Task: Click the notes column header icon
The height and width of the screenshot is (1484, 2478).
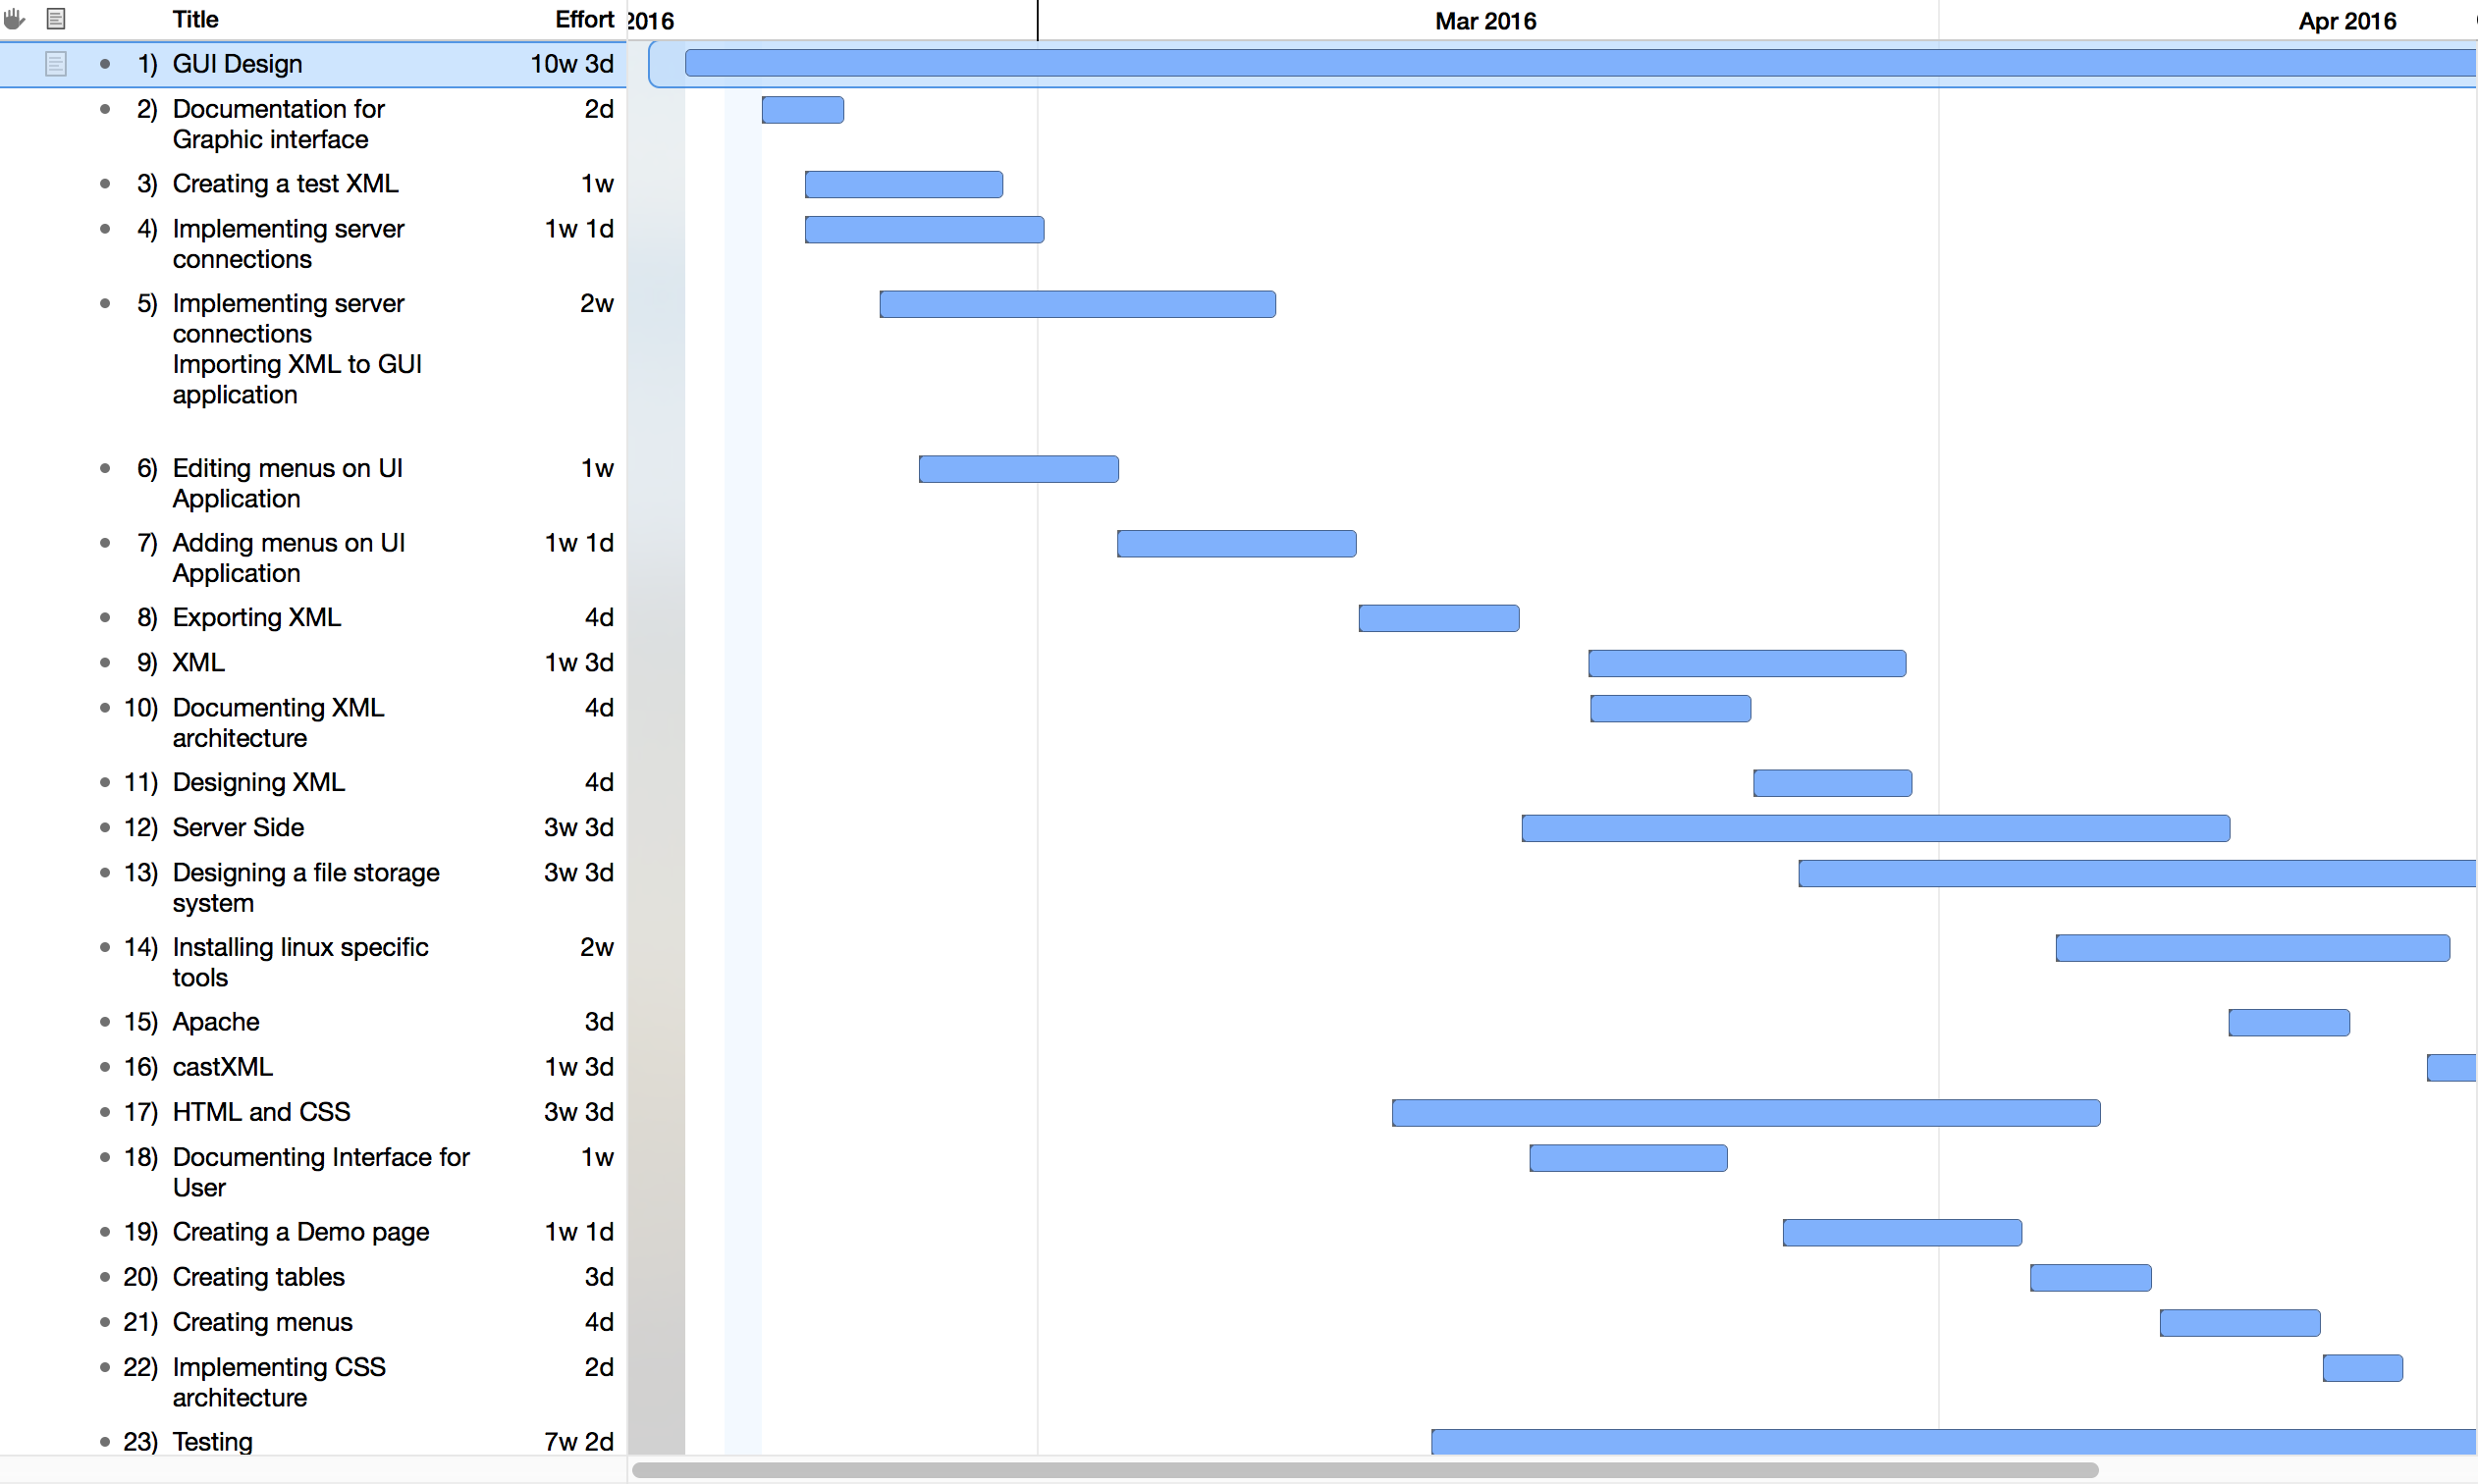Action: pyautogui.click(x=56, y=18)
